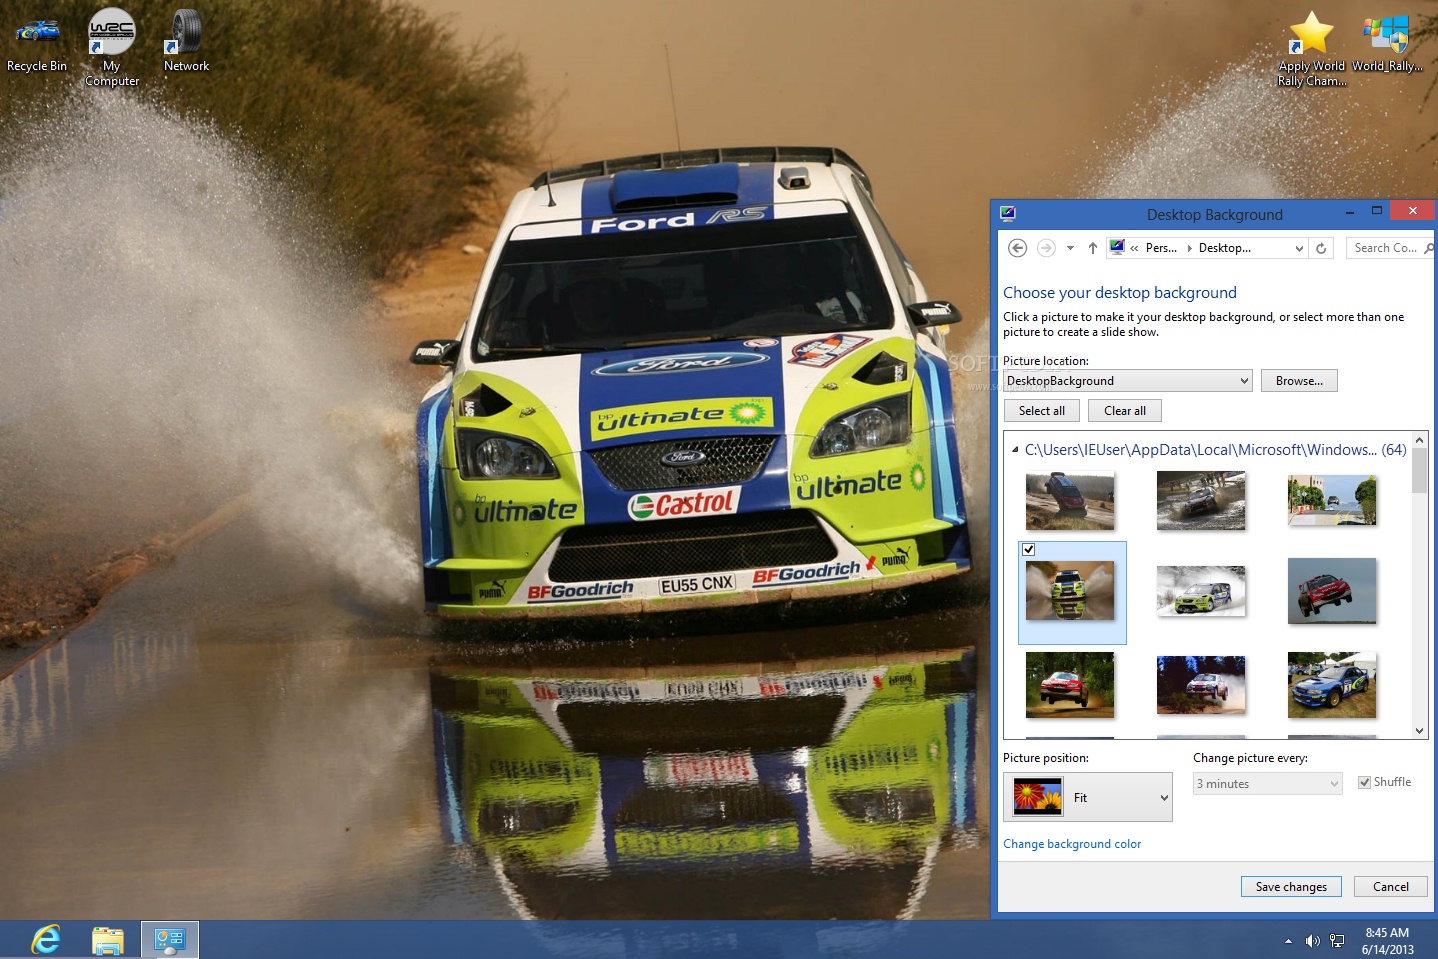Click the Save changes button

(1291, 887)
